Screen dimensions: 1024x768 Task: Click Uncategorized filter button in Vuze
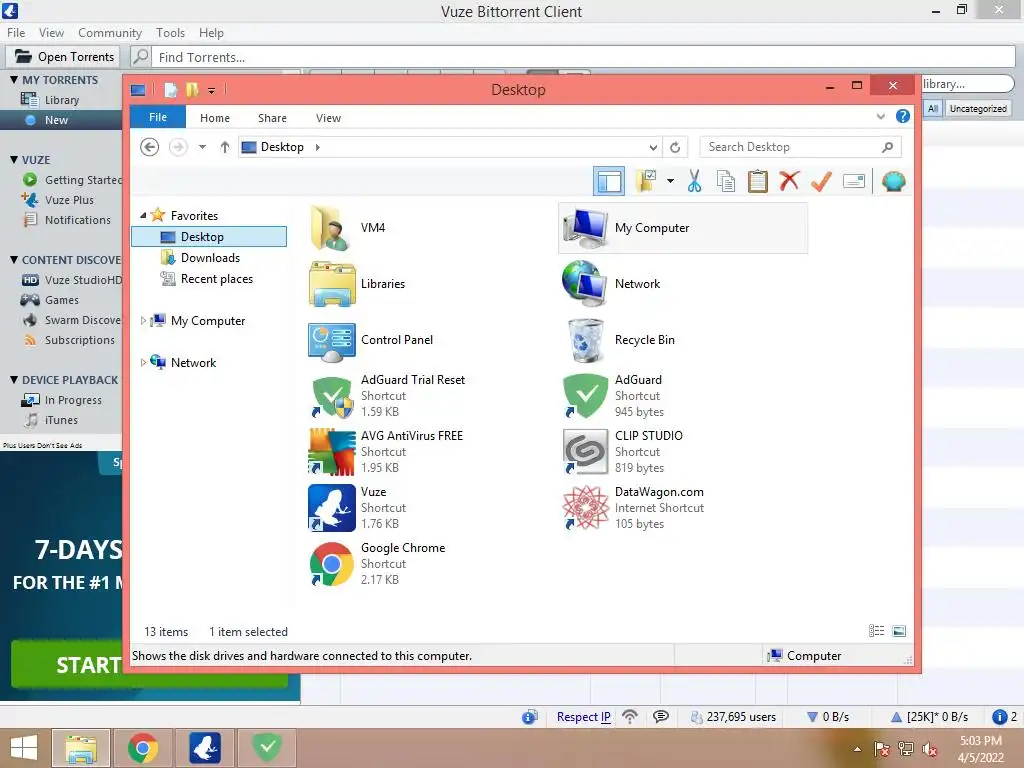point(978,108)
